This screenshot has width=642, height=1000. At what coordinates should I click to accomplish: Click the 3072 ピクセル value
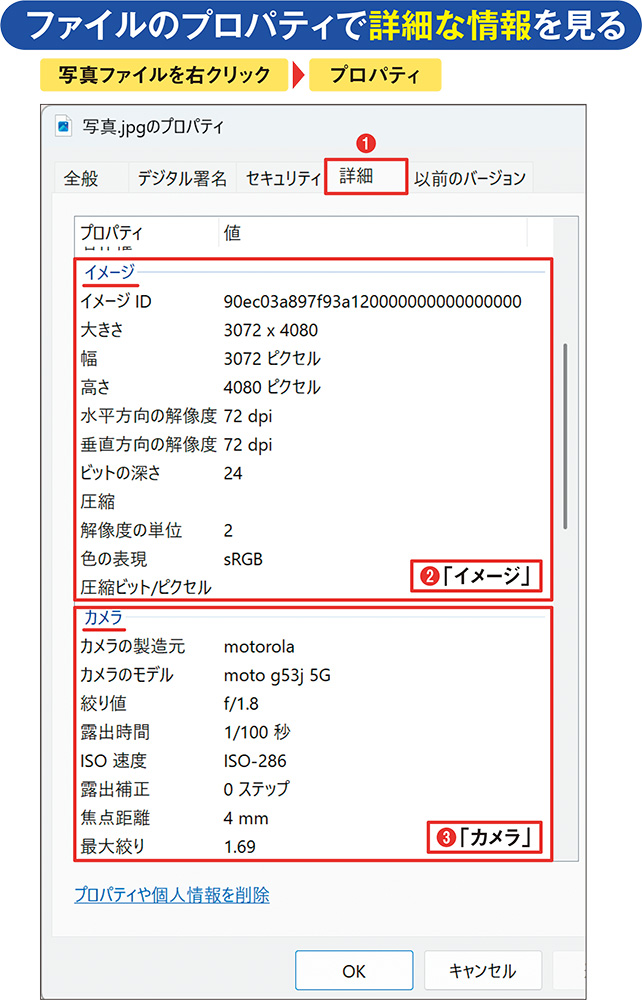(272, 358)
